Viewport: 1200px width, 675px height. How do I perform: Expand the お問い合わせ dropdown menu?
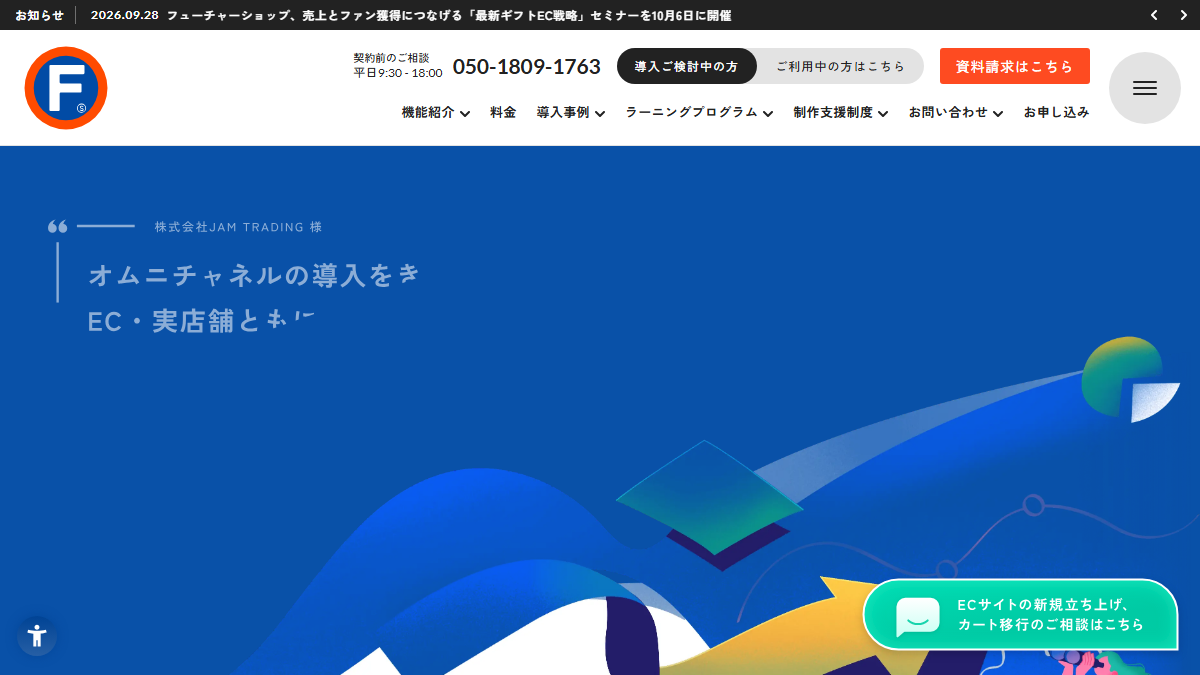pos(956,113)
